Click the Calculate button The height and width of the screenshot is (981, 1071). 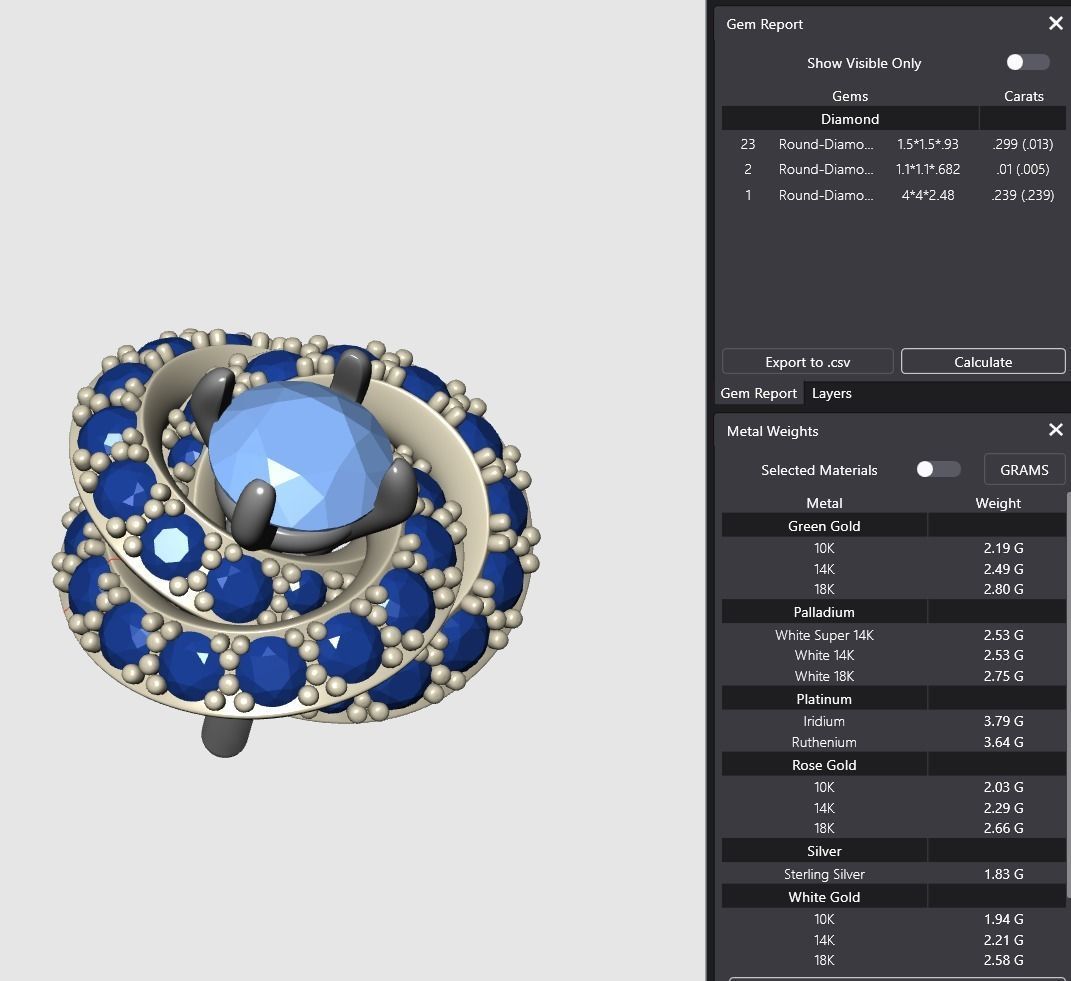(983, 361)
